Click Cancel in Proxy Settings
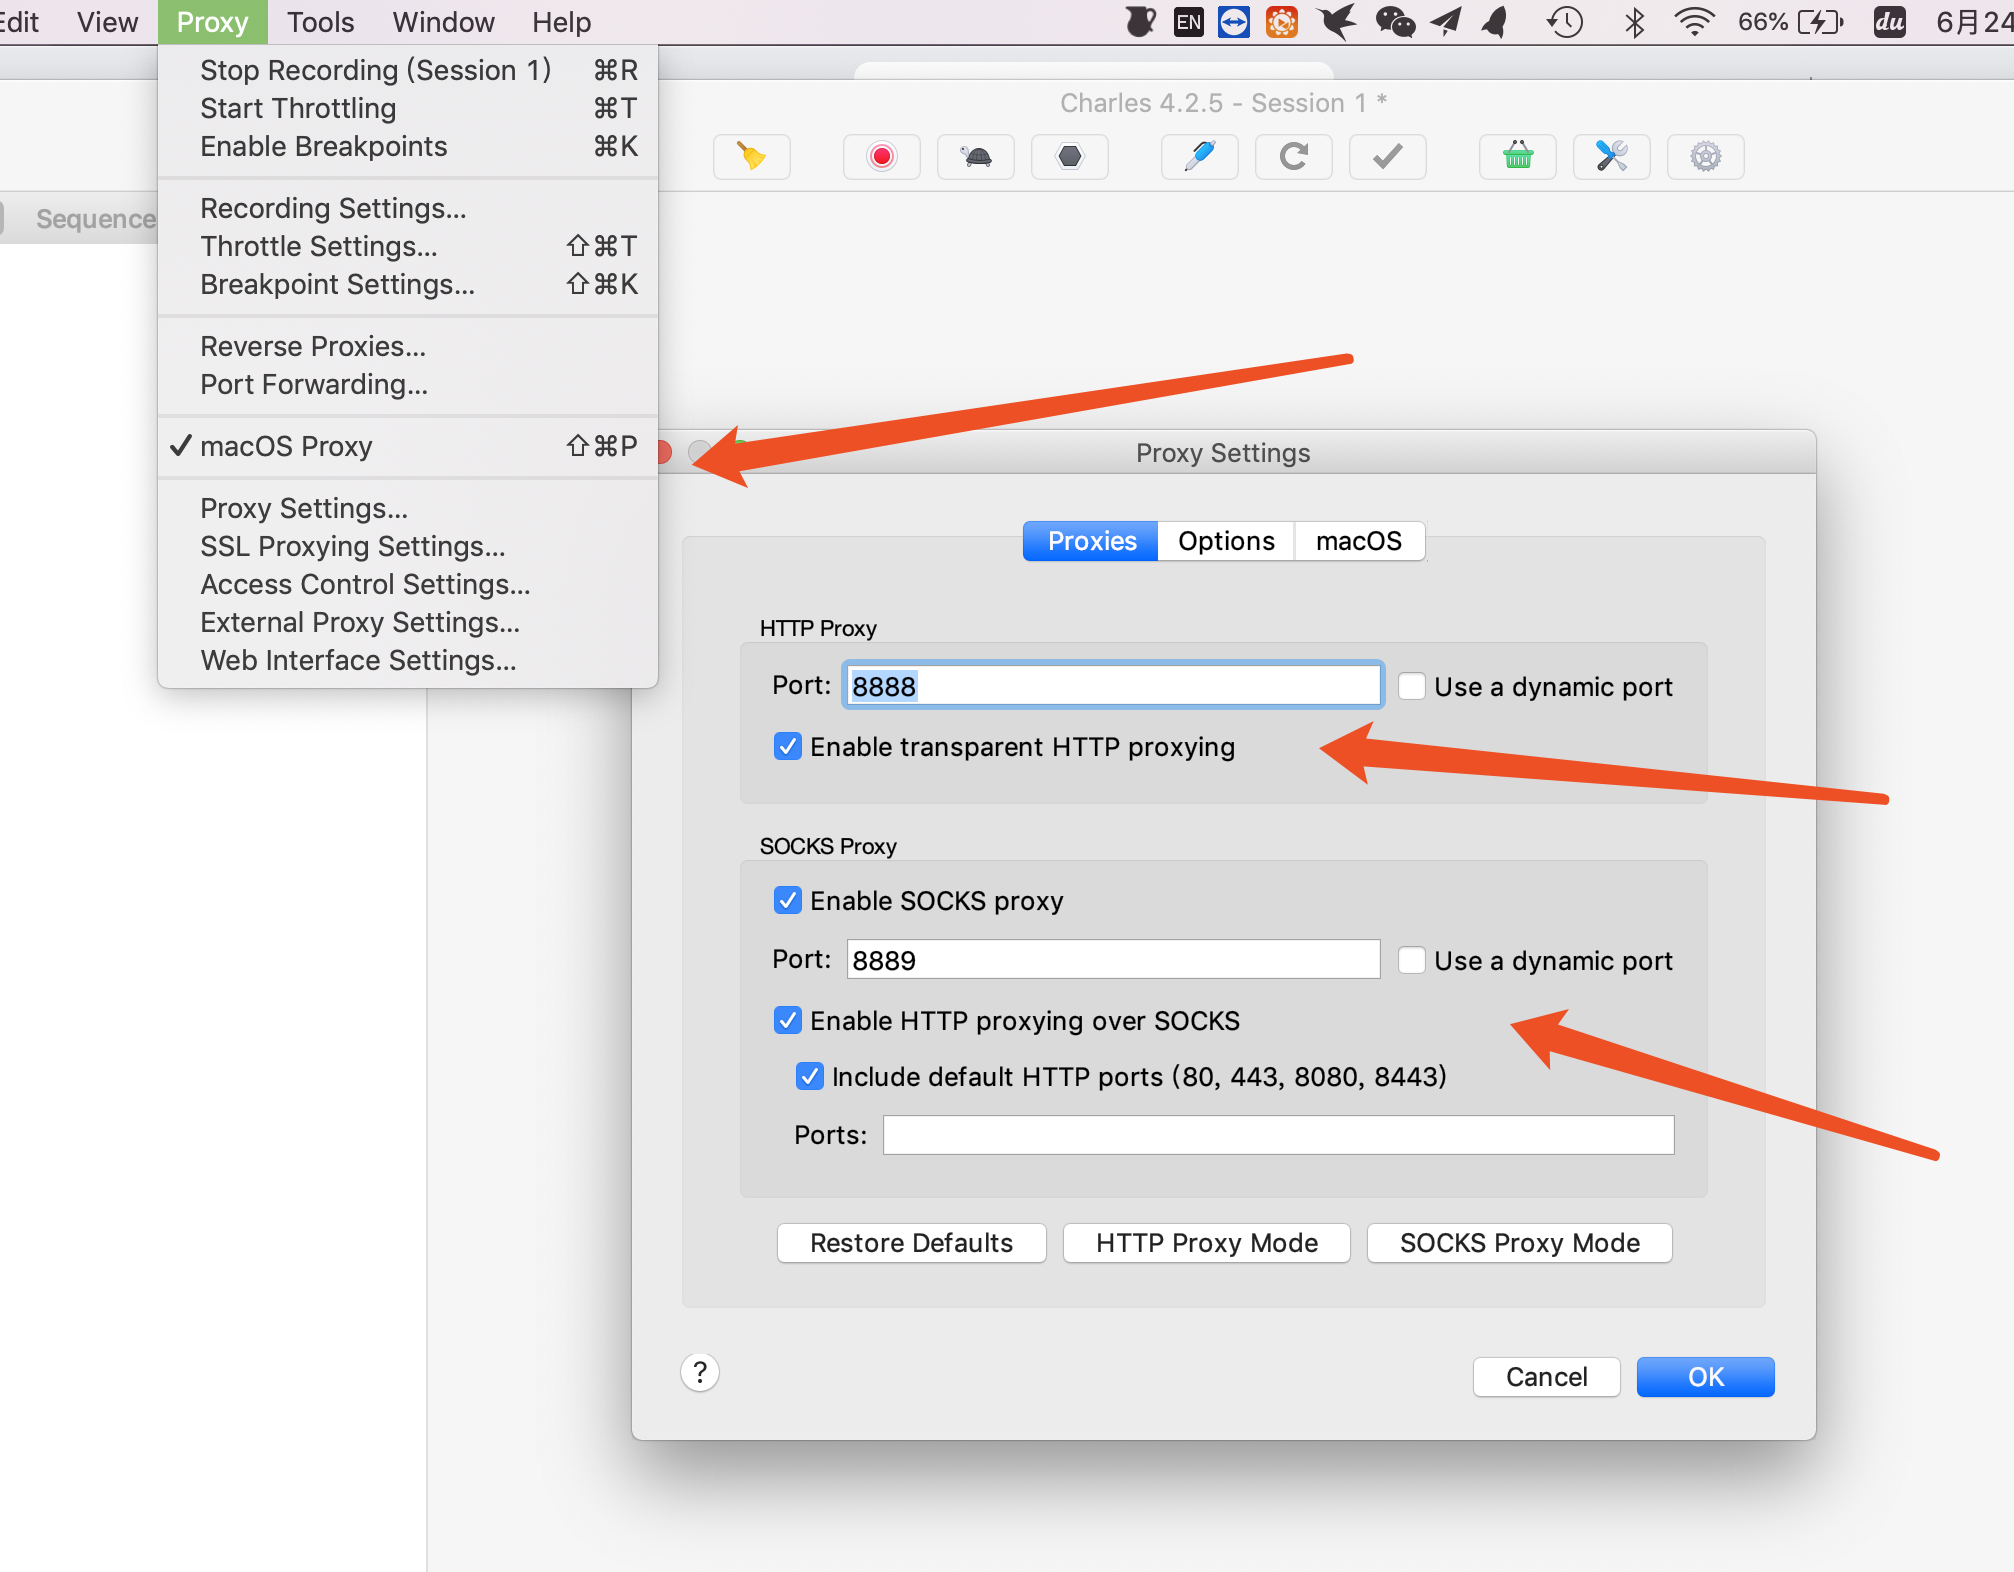 pyautogui.click(x=1546, y=1377)
